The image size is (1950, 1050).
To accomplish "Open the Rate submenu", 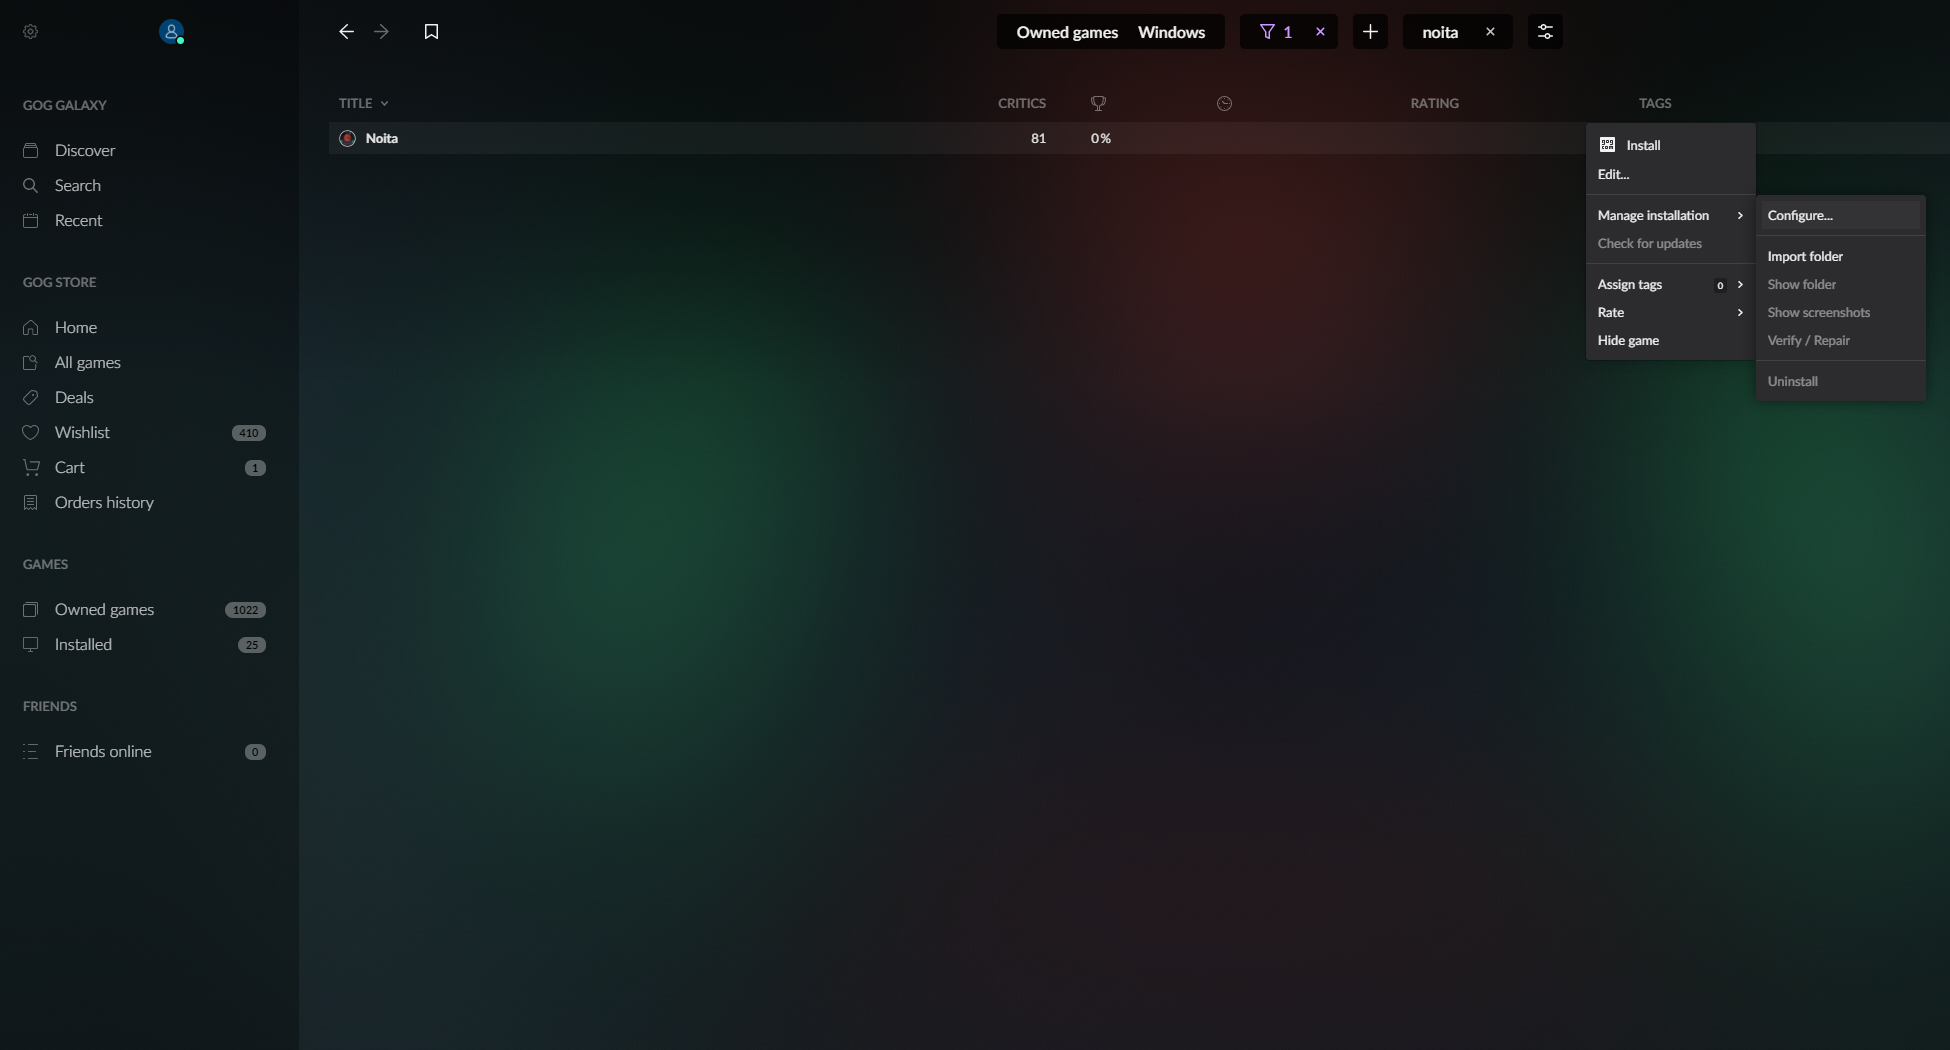I will click(x=1611, y=312).
